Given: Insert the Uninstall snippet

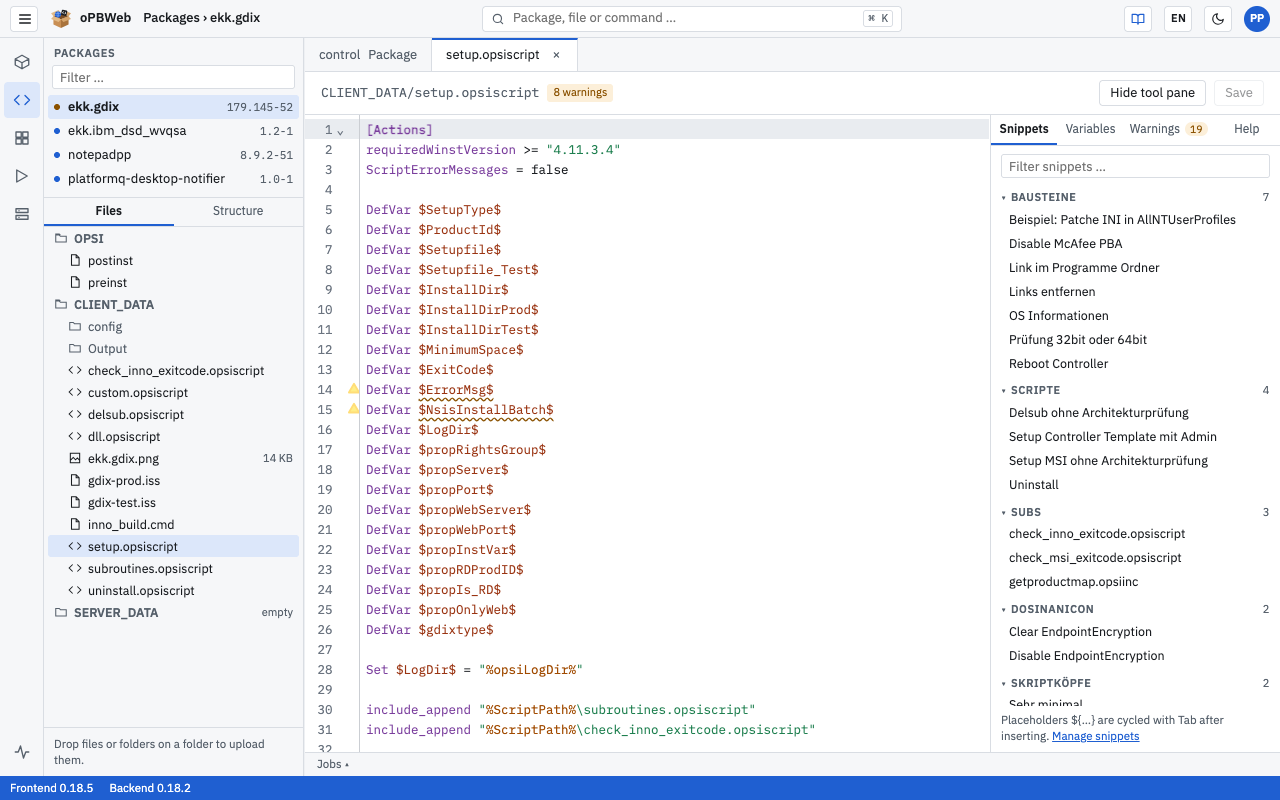Looking at the screenshot, I should 1135,484.
